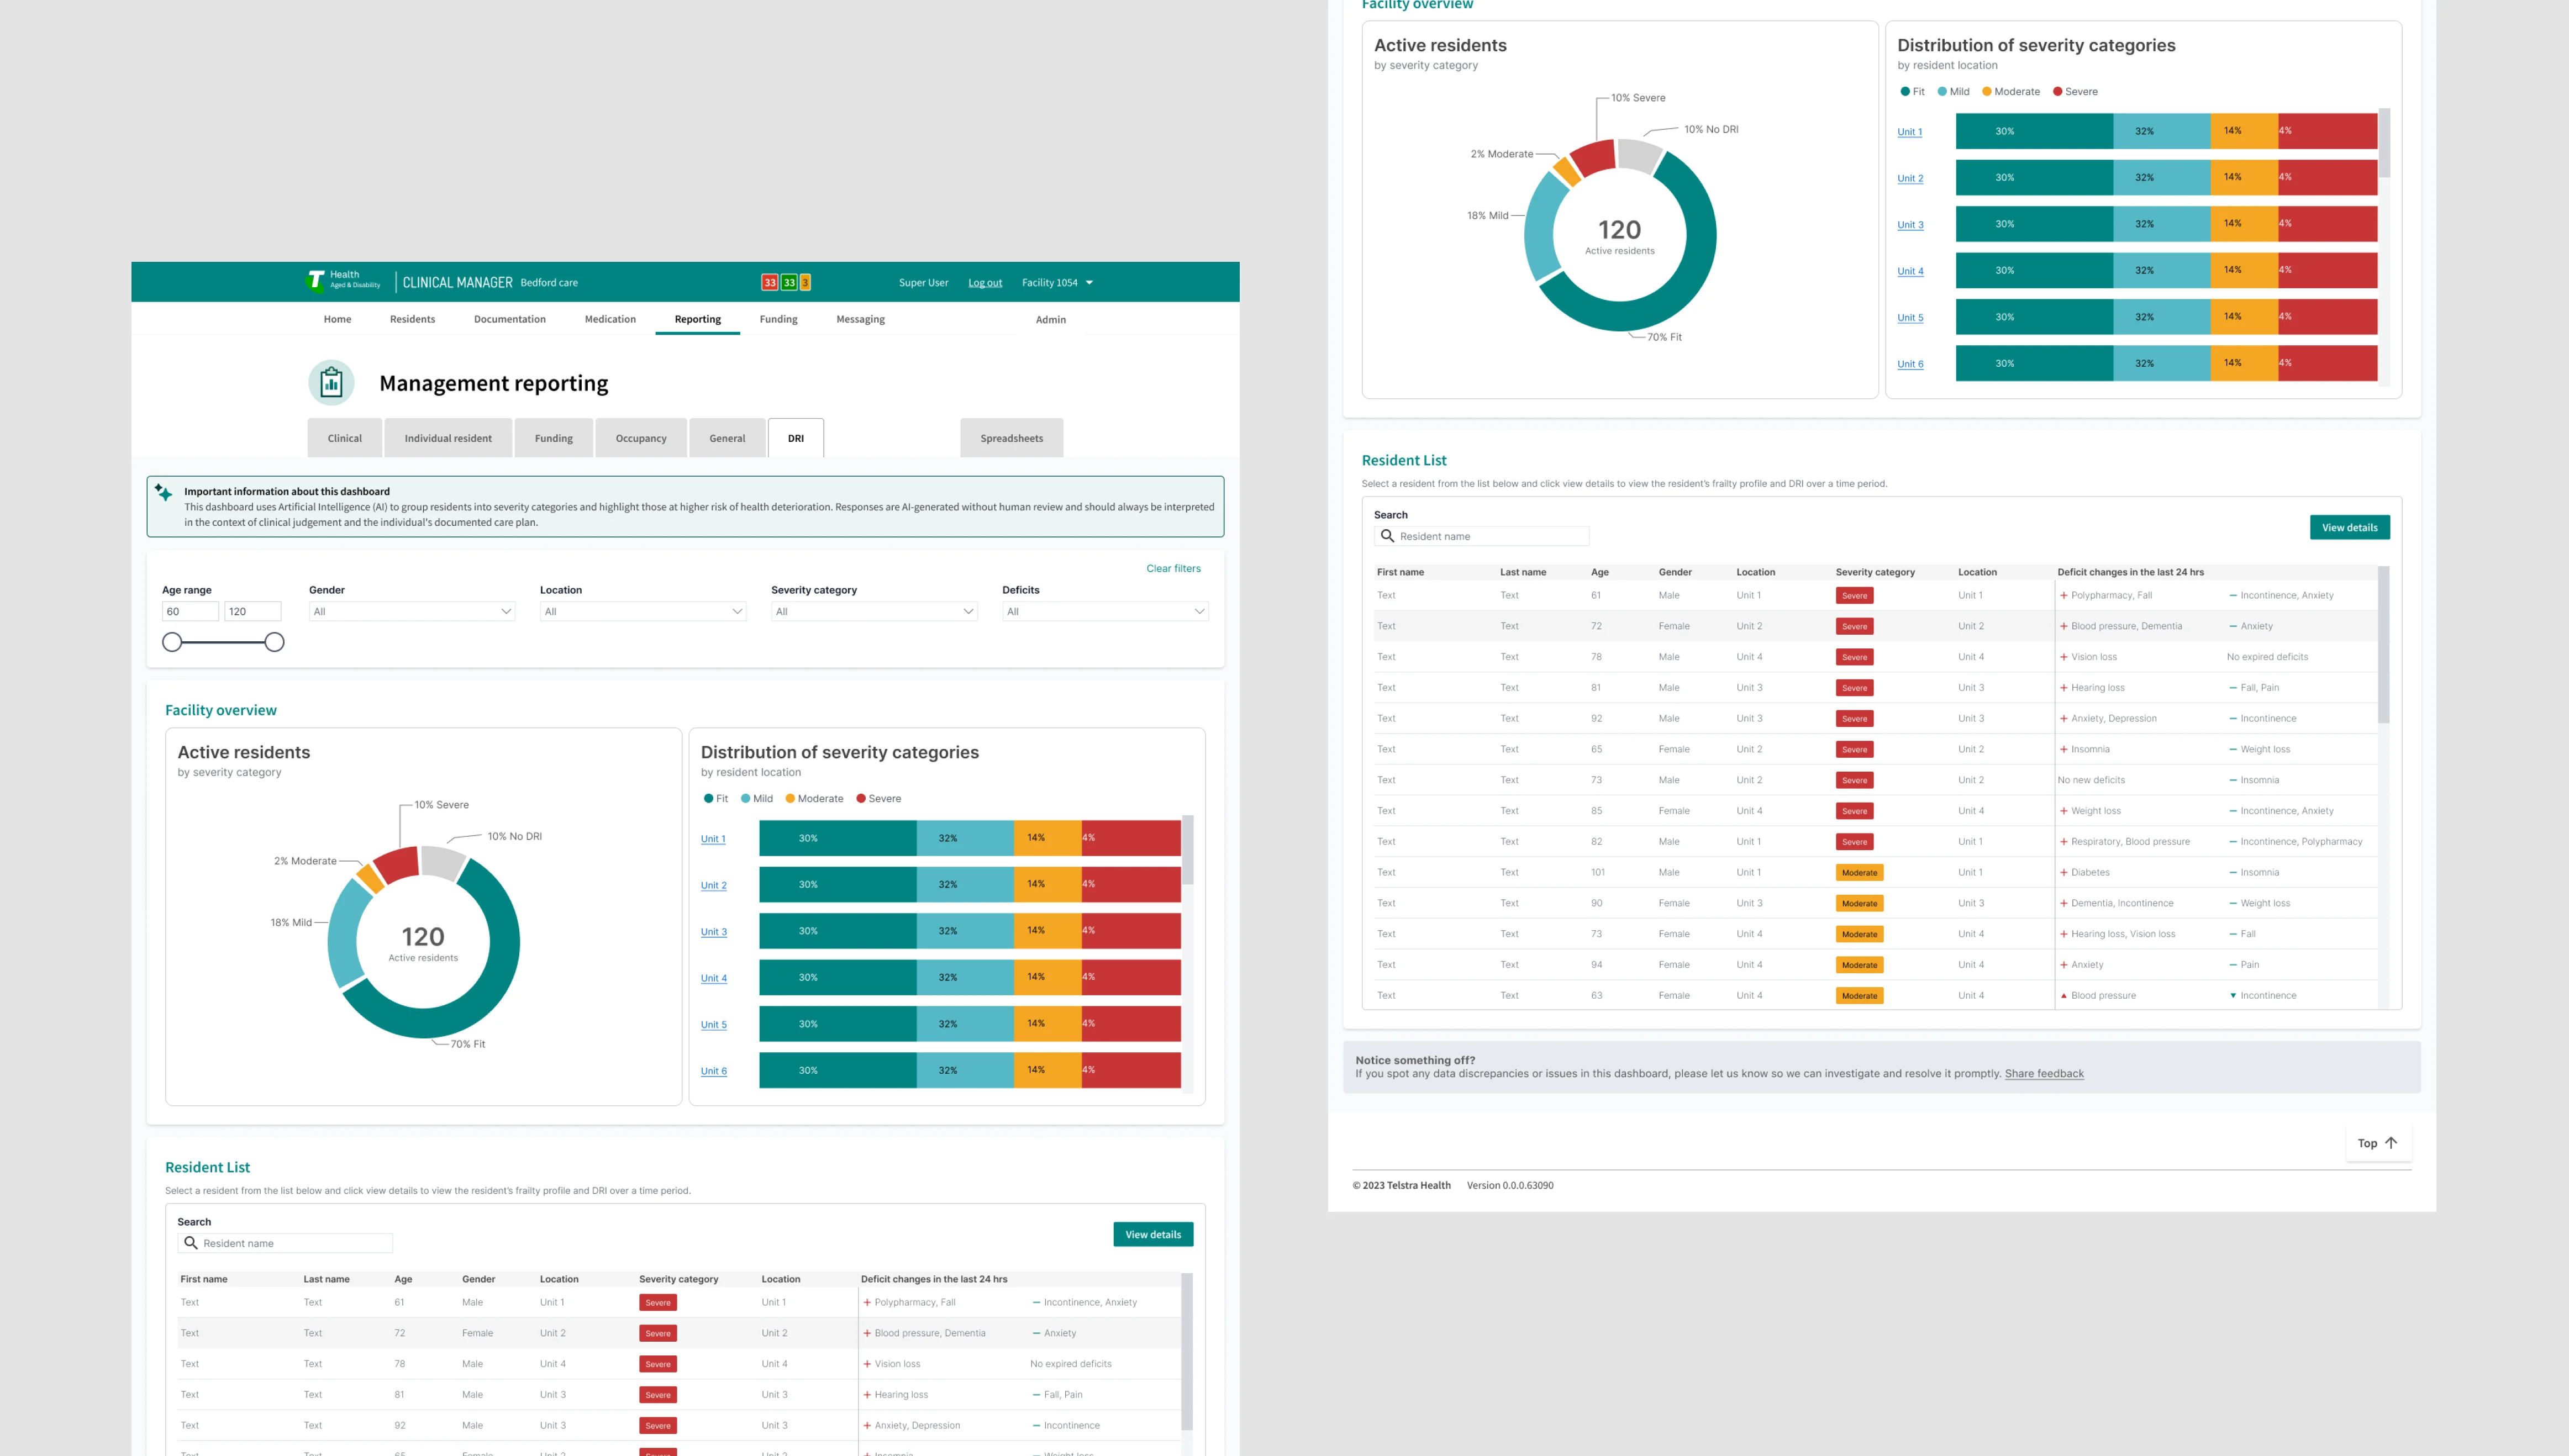Open the Spreadsheets tab
Viewport: 2569px width, 1456px height.
(x=1011, y=438)
